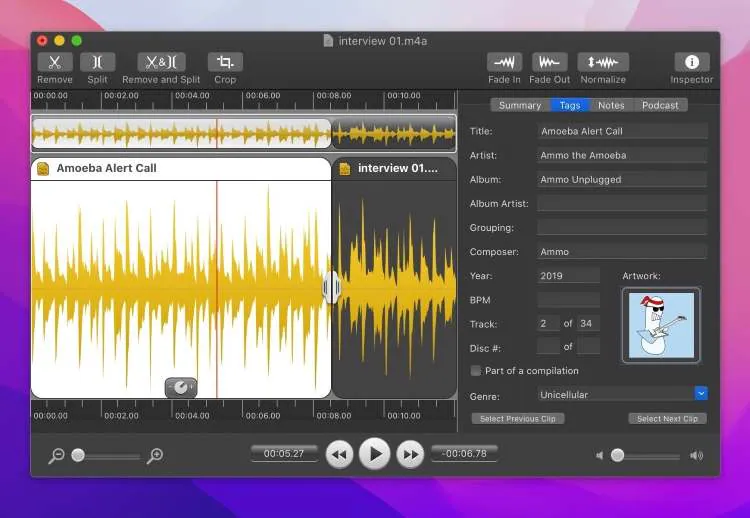Fast forward playback
Screen dimensions: 750x518
click(x=410, y=454)
